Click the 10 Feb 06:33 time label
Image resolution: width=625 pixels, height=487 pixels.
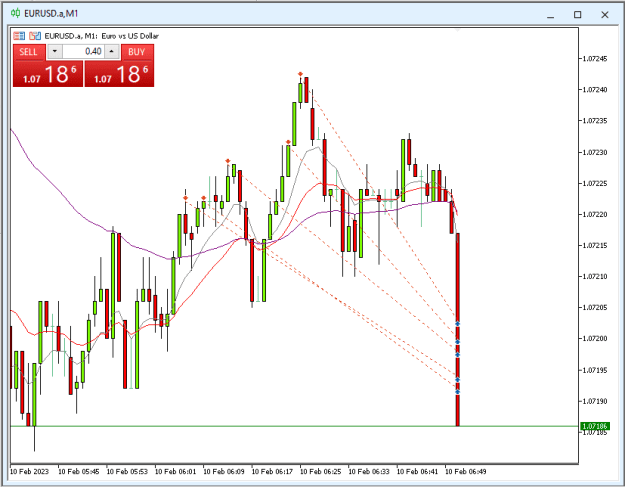pyautogui.click(x=369, y=471)
